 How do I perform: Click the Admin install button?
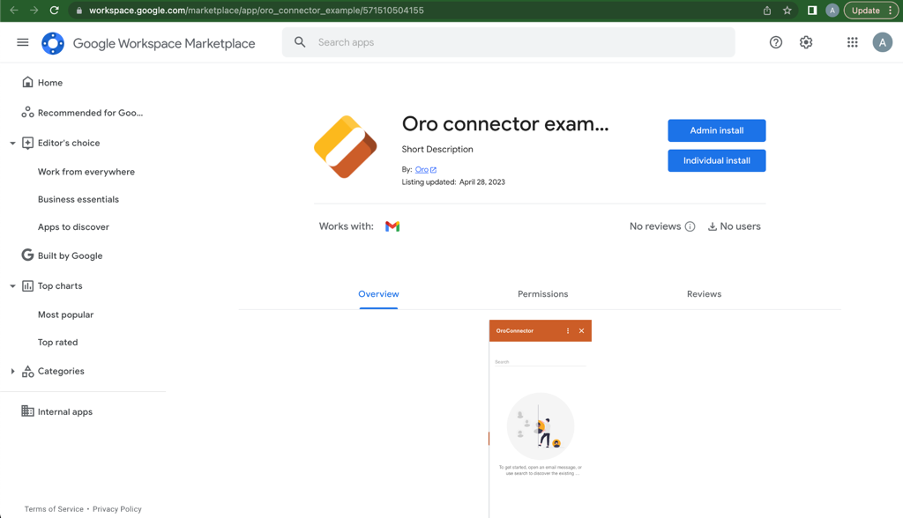pyautogui.click(x=716, y=130)
